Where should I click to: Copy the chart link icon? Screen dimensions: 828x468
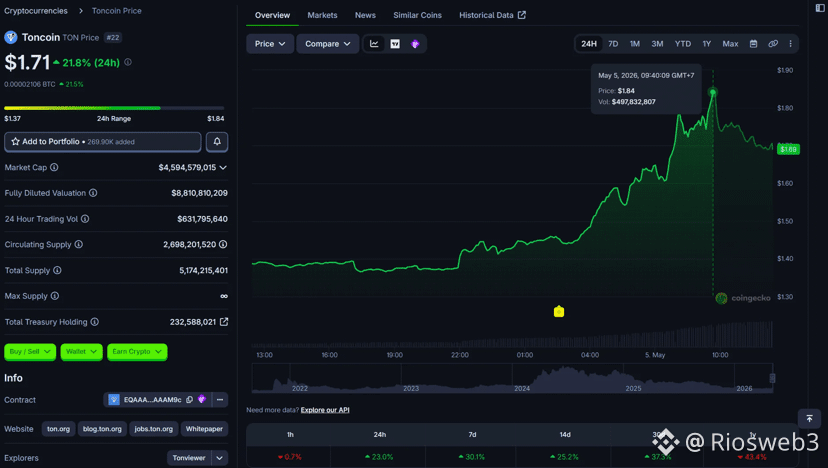773,44
